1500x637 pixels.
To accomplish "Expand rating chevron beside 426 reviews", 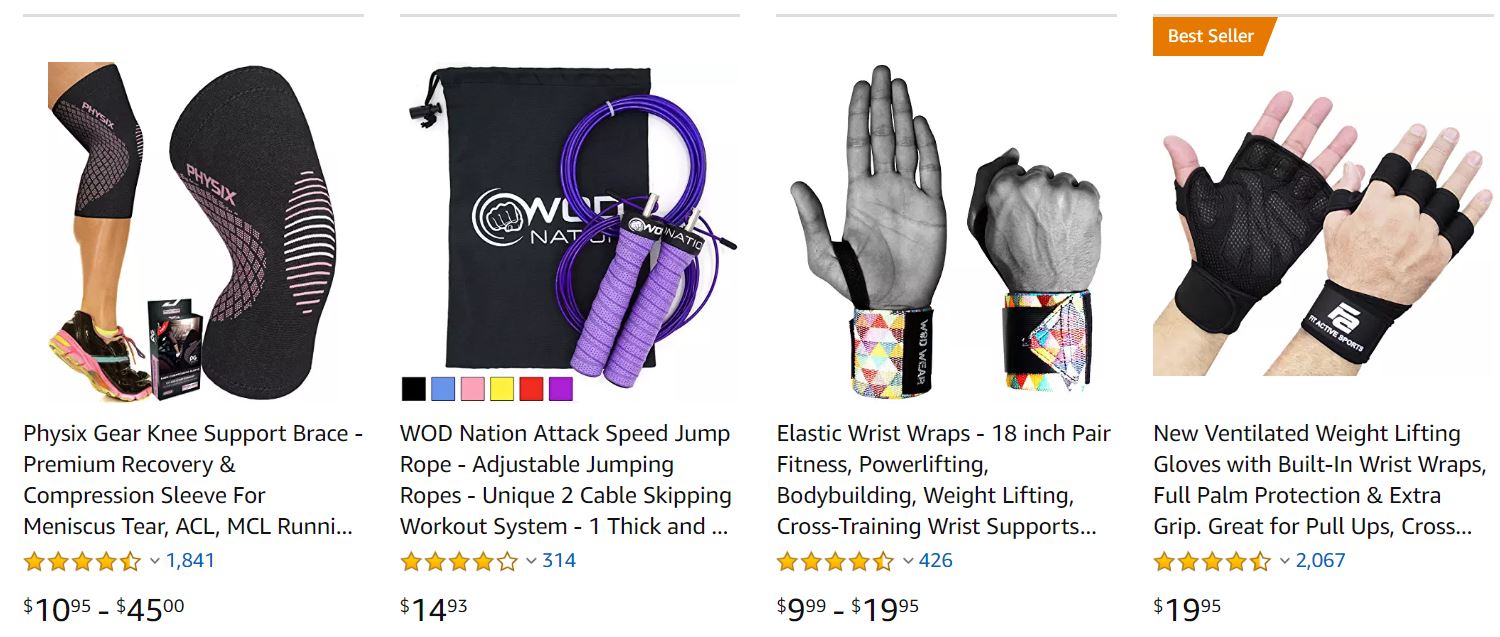I will click(908, 561).
